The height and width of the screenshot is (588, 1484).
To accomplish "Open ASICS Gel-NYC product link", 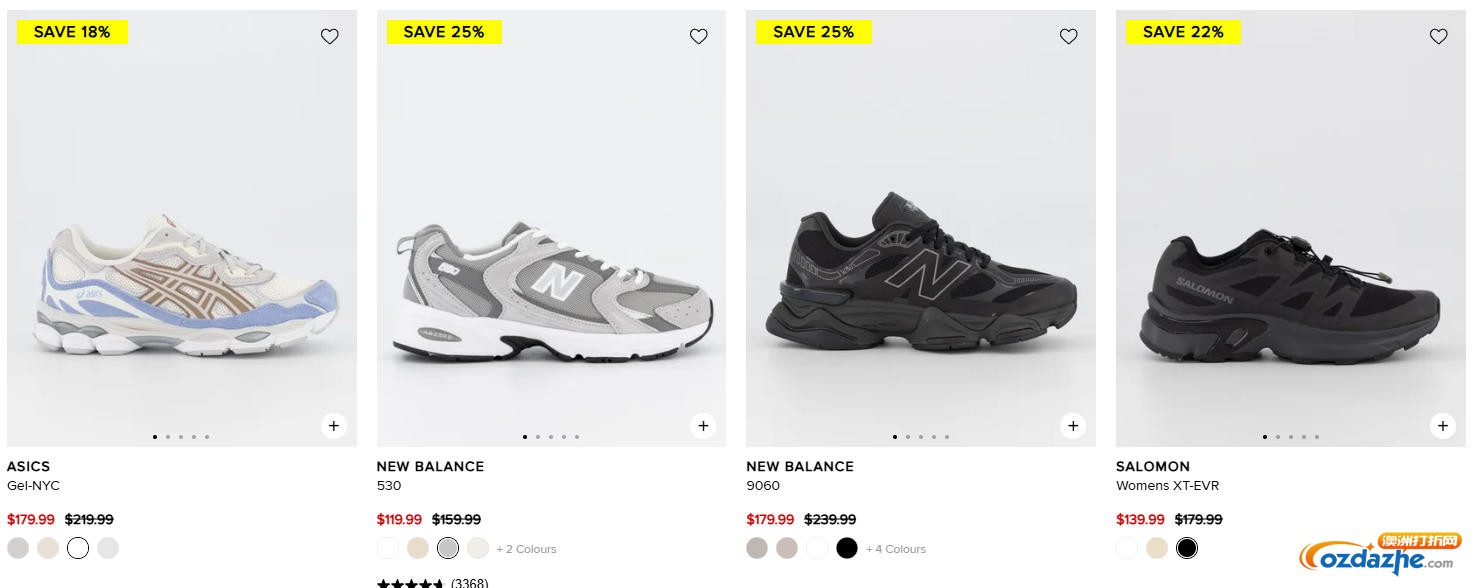I will (33, 486).
